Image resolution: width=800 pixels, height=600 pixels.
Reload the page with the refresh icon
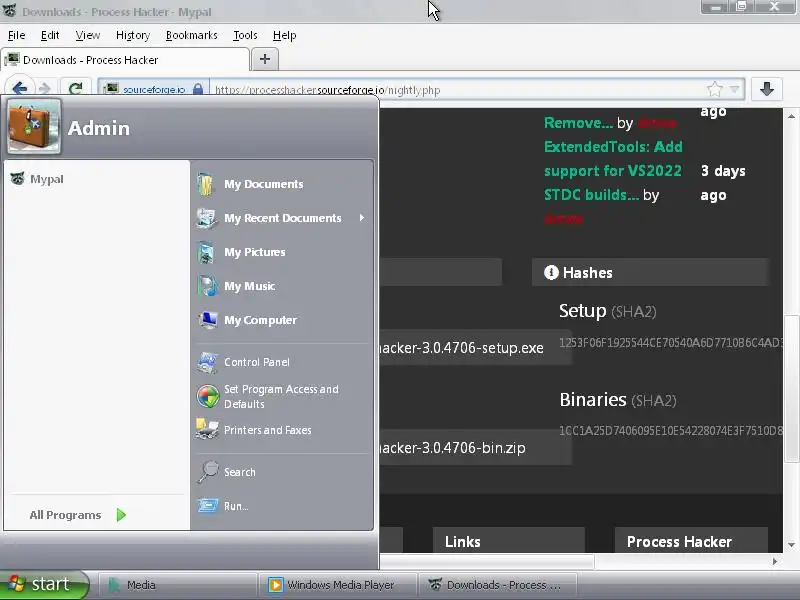[x=76, y=89]
